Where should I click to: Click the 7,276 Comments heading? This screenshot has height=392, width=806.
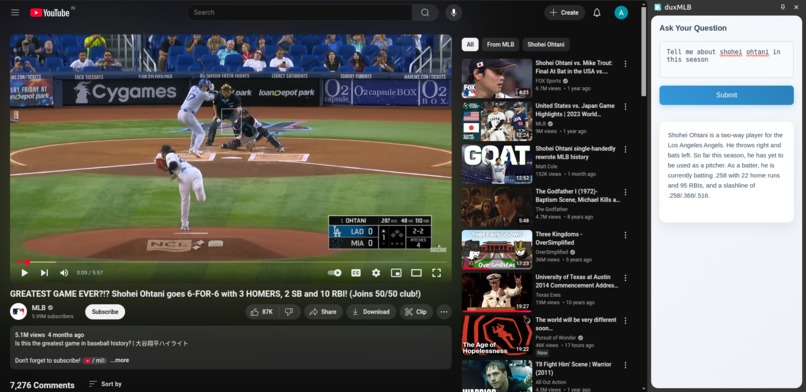coord(42,385)
